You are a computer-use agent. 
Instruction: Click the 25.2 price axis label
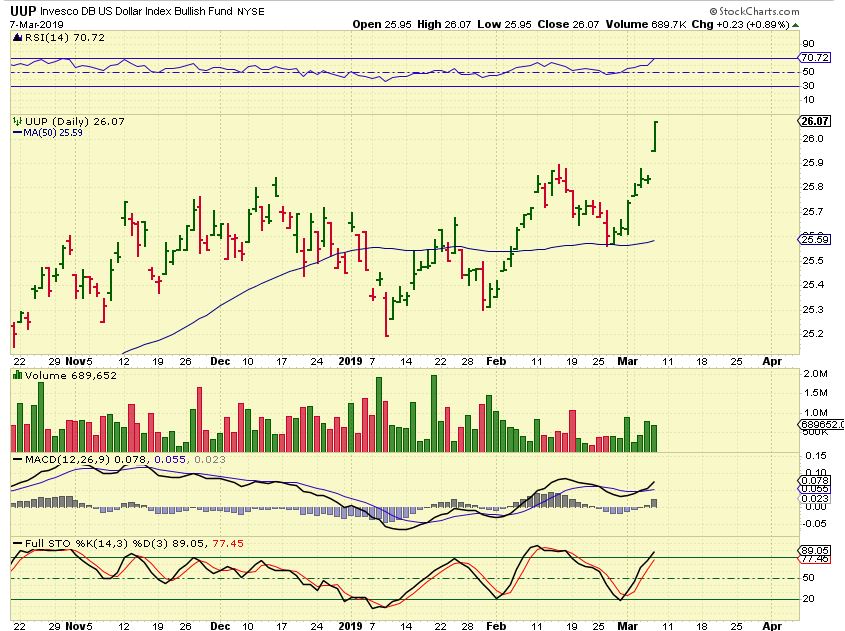[x=813, y=334]
